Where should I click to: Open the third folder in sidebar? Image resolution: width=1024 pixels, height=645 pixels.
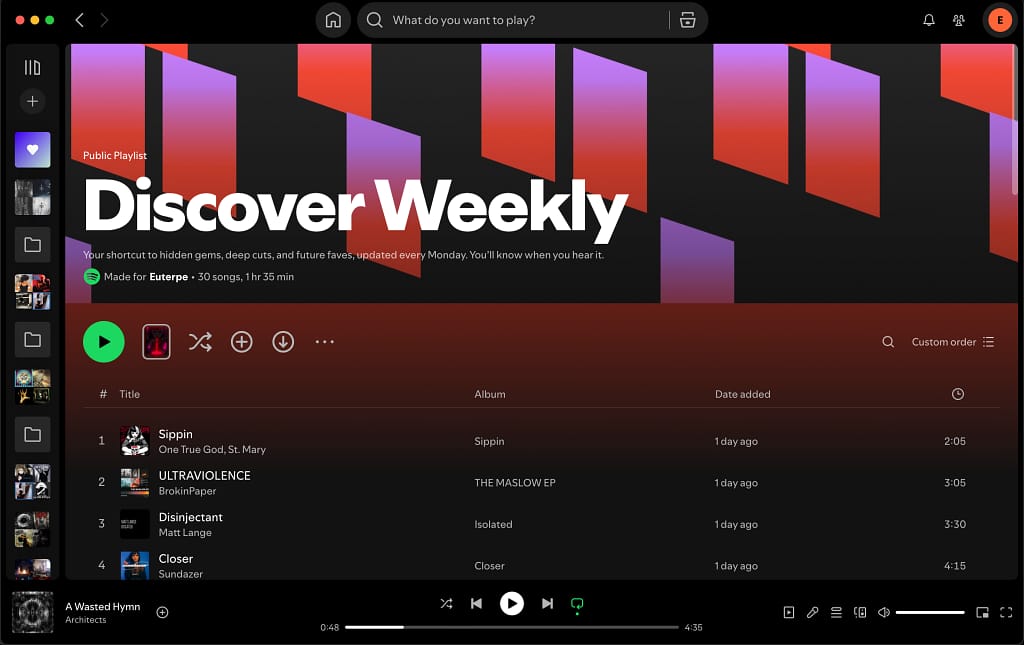[x=33, y=434]
